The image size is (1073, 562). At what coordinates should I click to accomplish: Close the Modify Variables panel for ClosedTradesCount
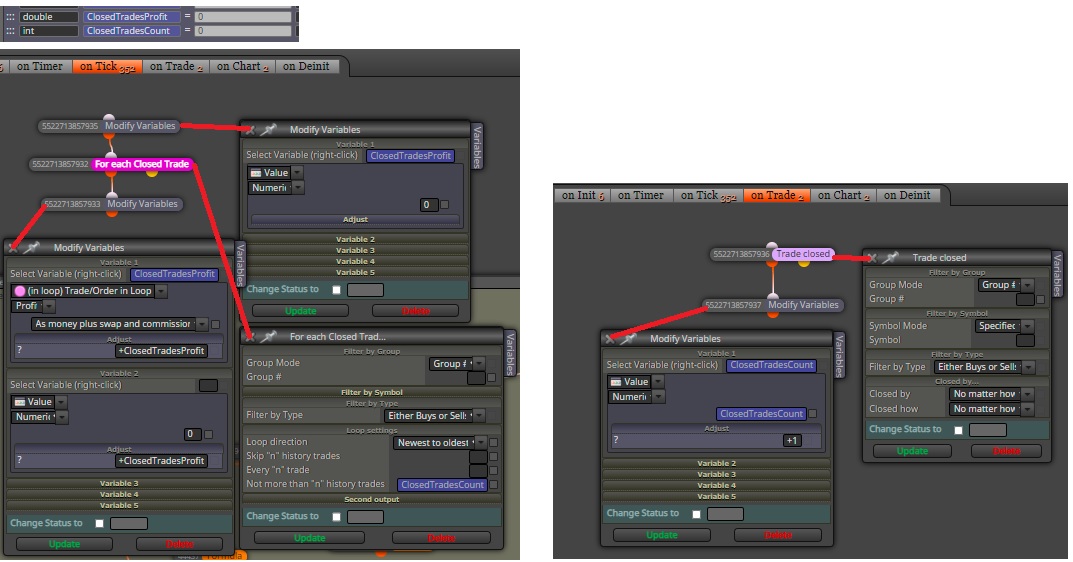610,339
